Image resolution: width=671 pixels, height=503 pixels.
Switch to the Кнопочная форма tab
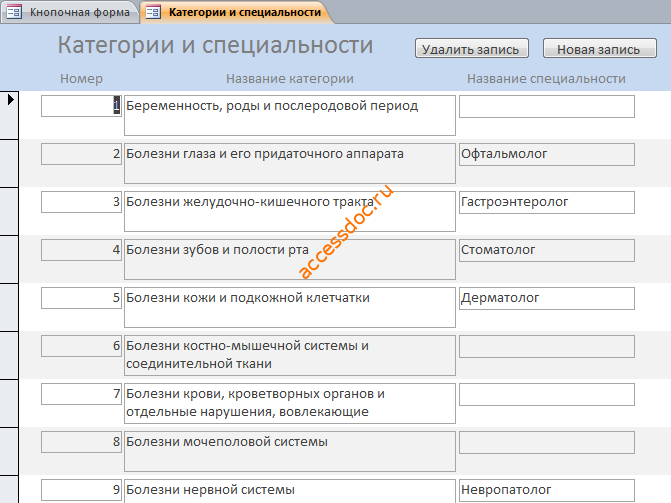click(68, 12)
